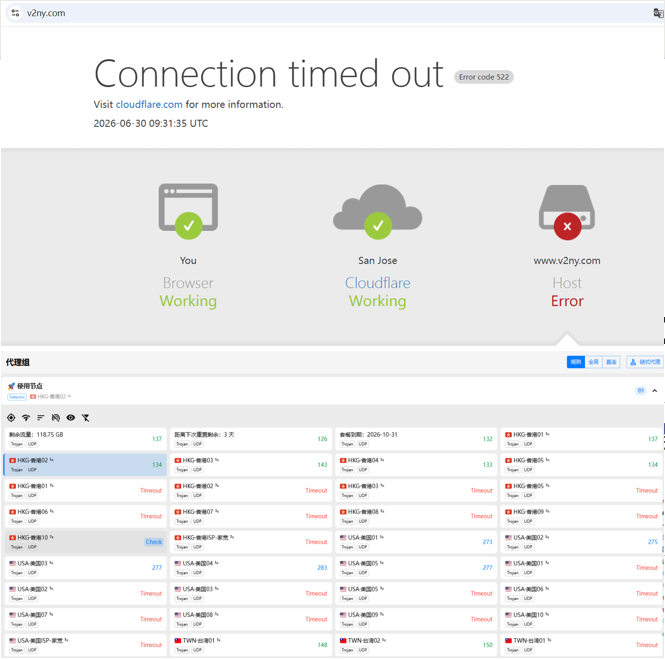
Task: Click 283 latency on USA-美国04 card
Action: pyautogui.click(x=322, y=568)
